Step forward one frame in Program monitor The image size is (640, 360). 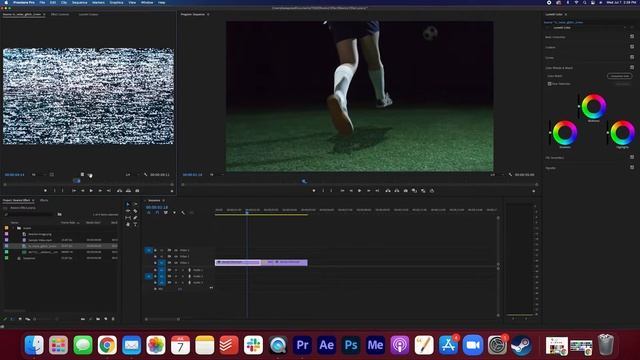[369, 191]
